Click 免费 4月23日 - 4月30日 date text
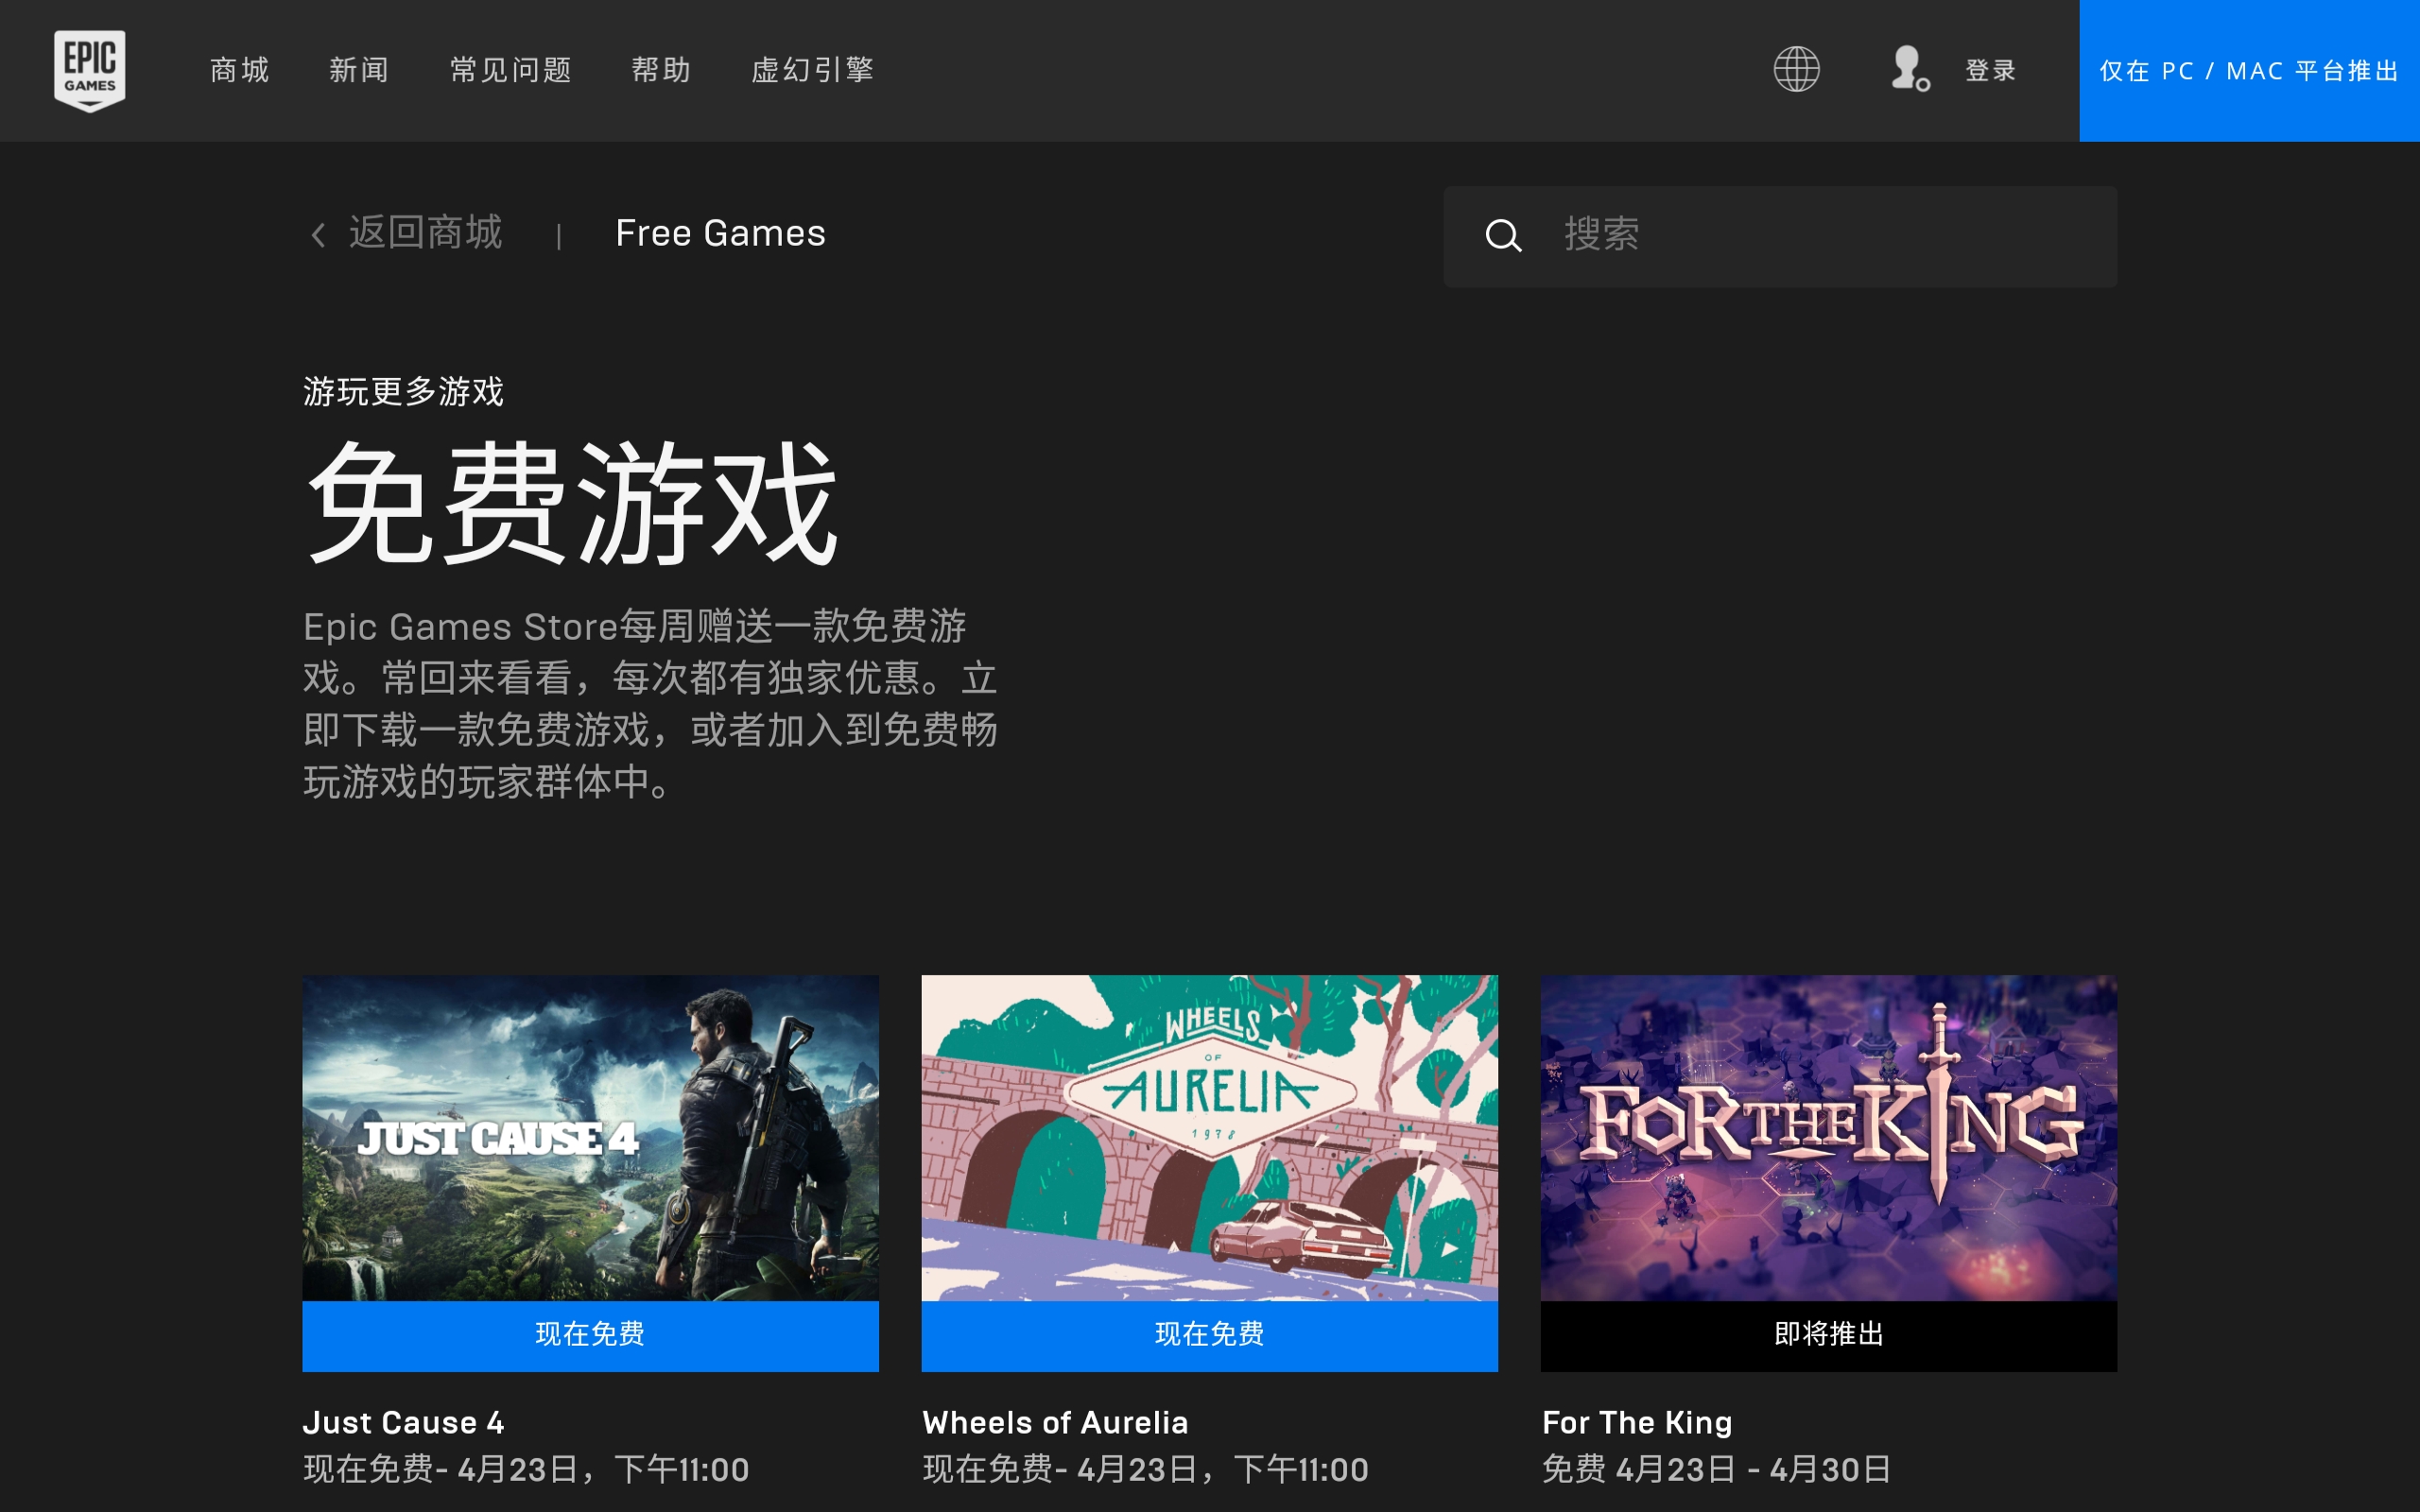The width and height of the screenshot is (2420, 1512). pyautogui.click(x=1716, y=1469)
